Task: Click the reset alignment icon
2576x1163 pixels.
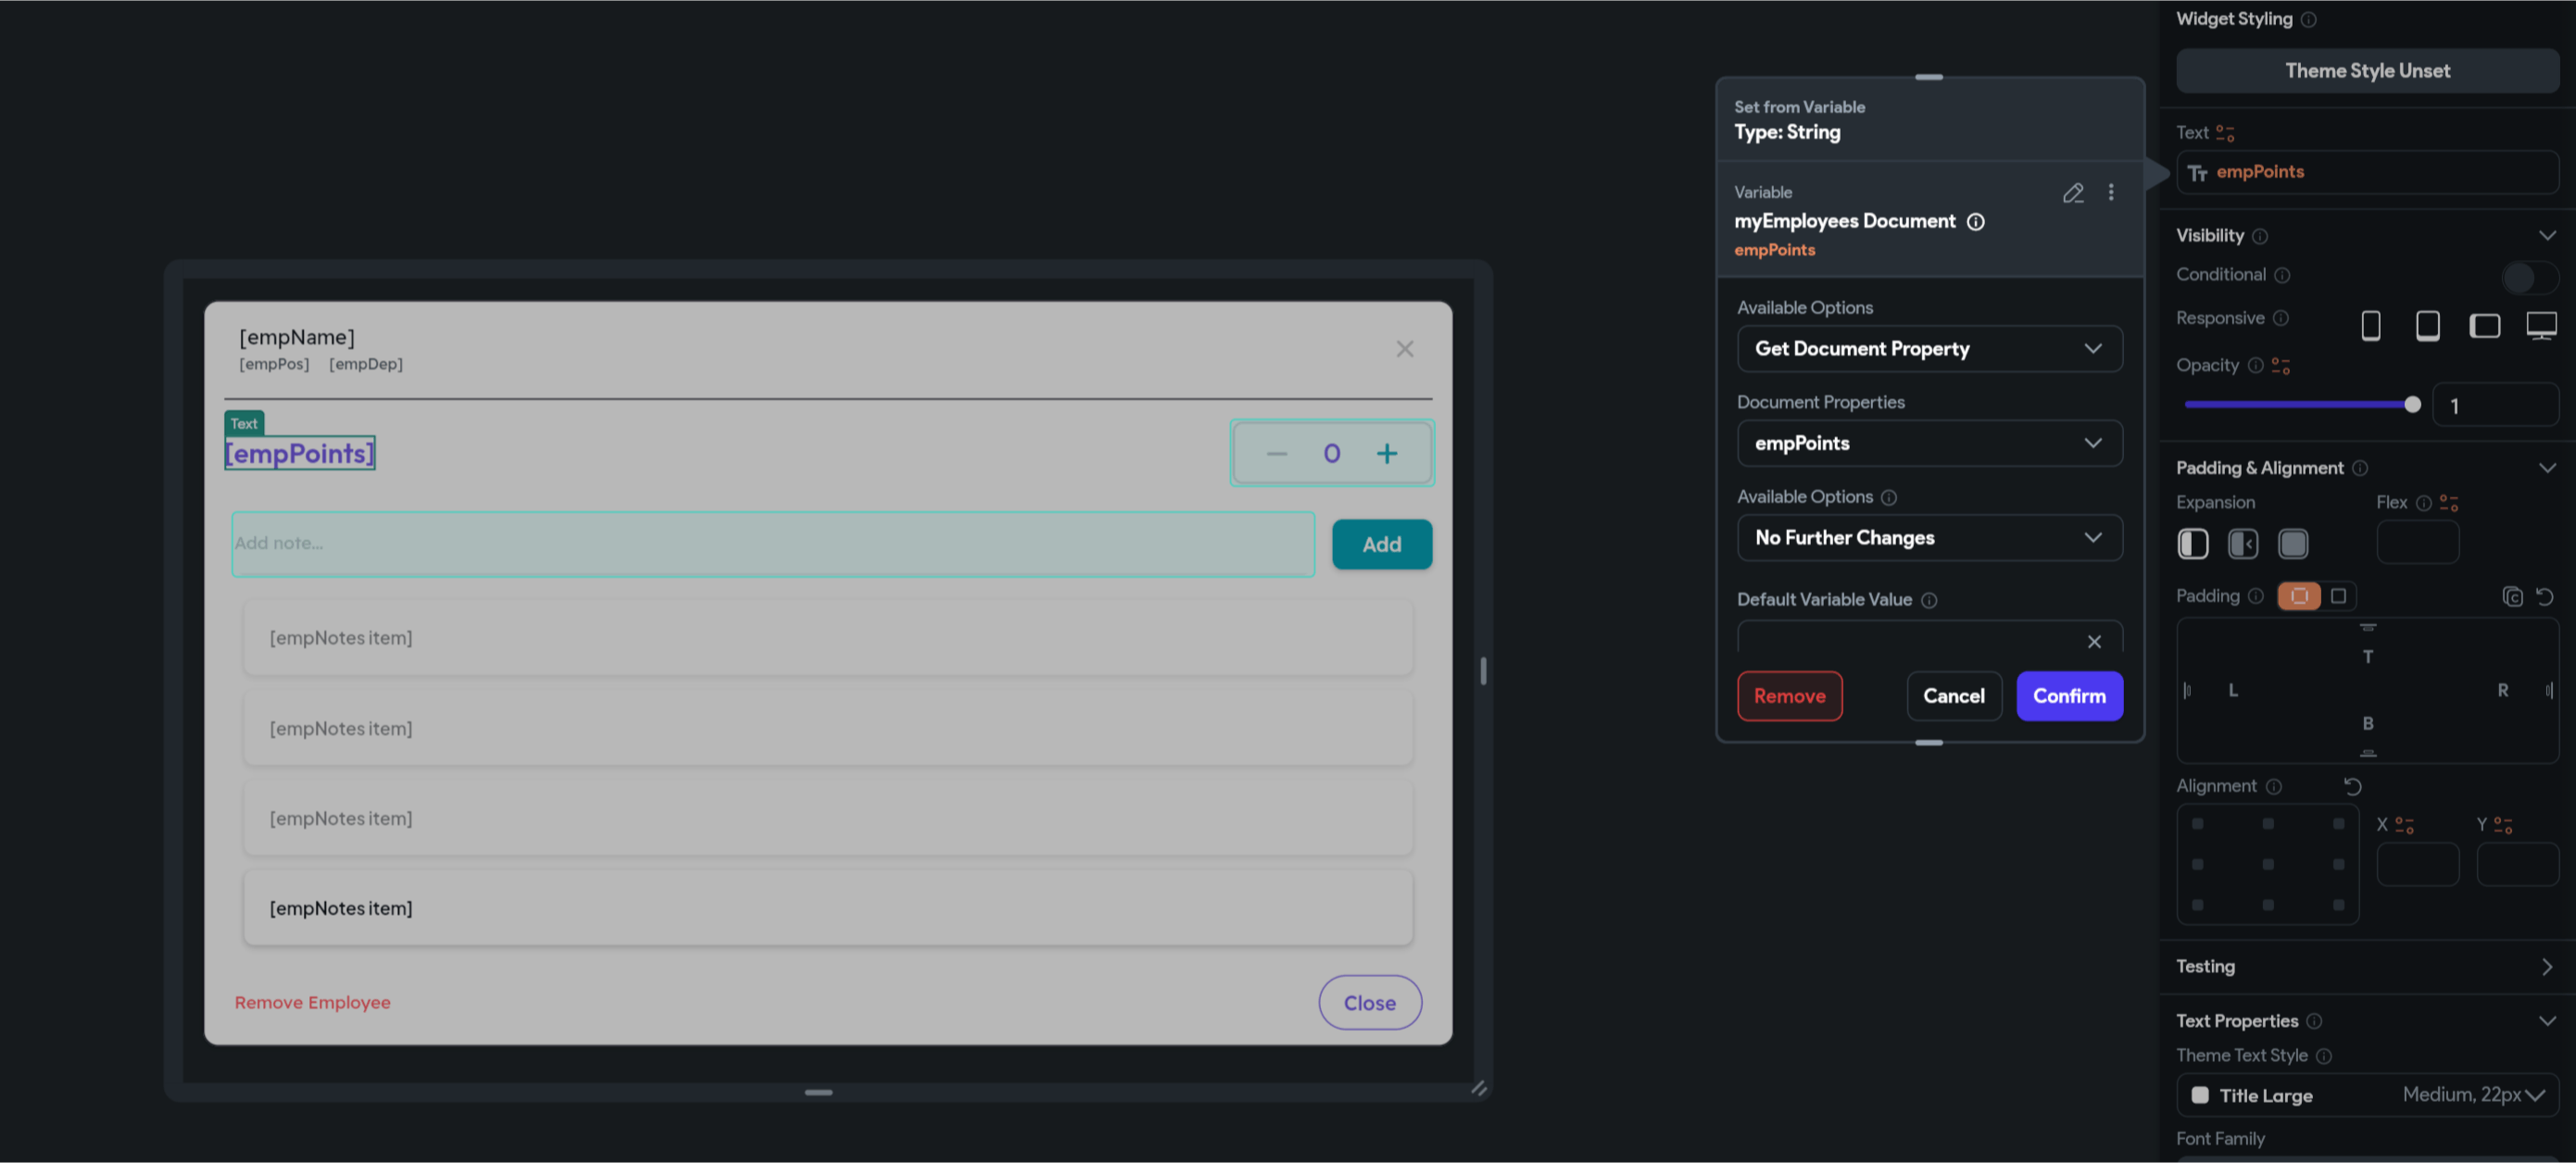Action: 2352,786
